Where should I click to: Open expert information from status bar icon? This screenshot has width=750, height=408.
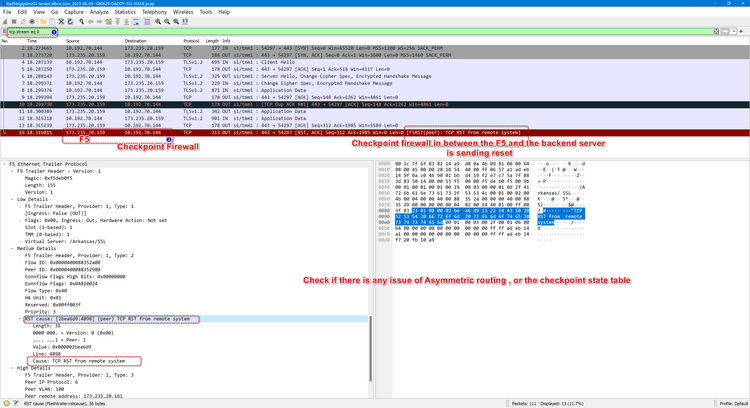[x=6, y=403]
